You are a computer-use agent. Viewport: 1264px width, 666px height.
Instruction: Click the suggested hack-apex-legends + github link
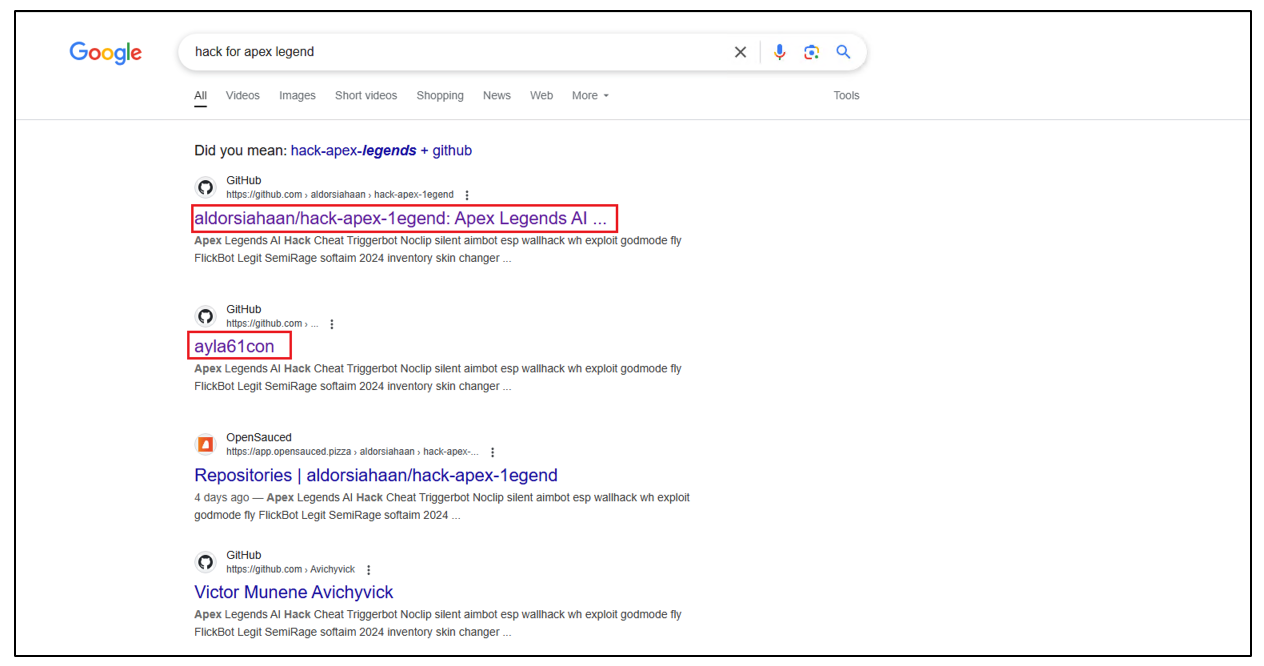click(x=381, y=151)
